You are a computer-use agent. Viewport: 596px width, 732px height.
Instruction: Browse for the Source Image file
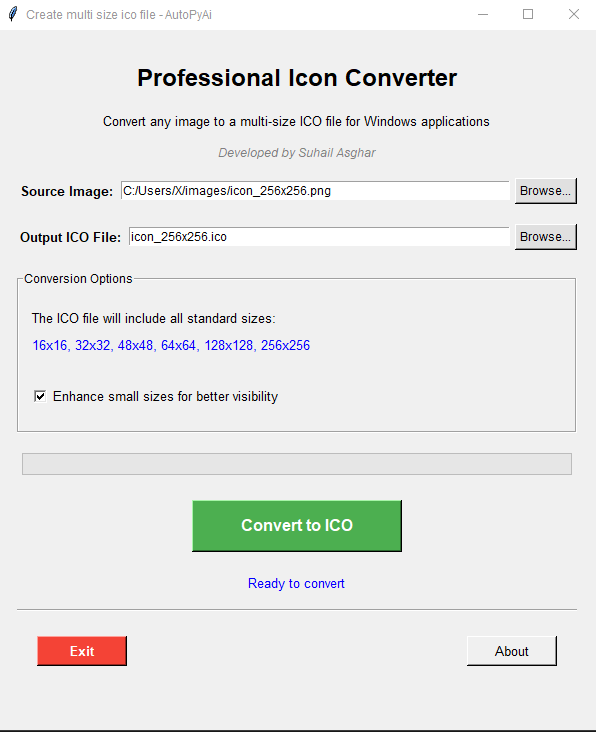[546, 191]
